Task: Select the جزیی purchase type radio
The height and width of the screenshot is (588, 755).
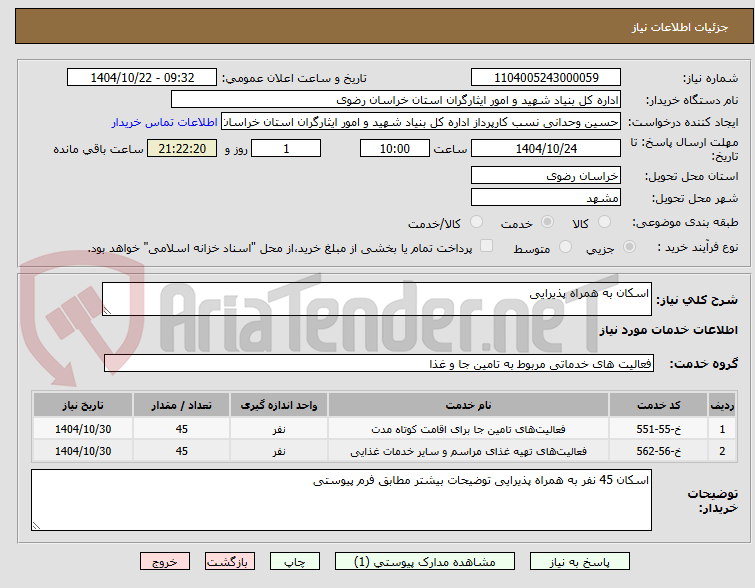Action: pos(629,247)
